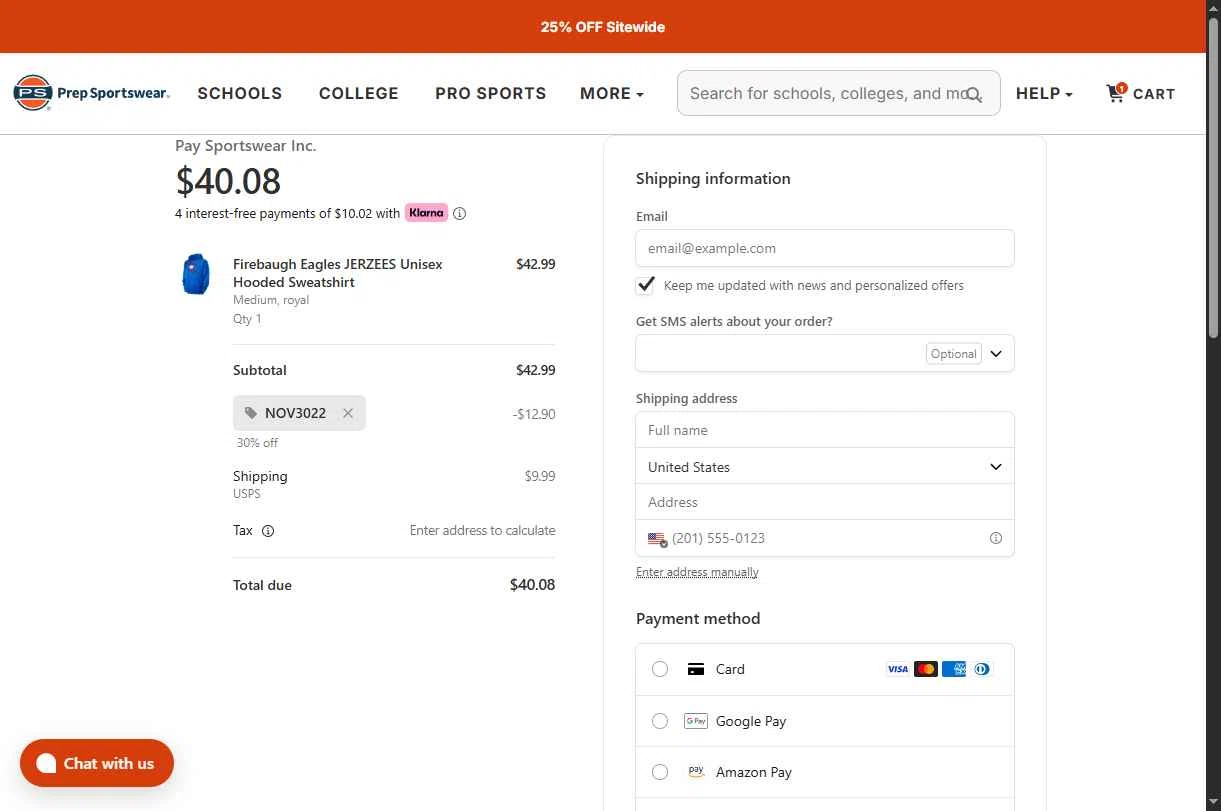Viewport: 1221px width, 811px height.
Task: Open the United States country dropdown
Action: [x=825, y=467]
